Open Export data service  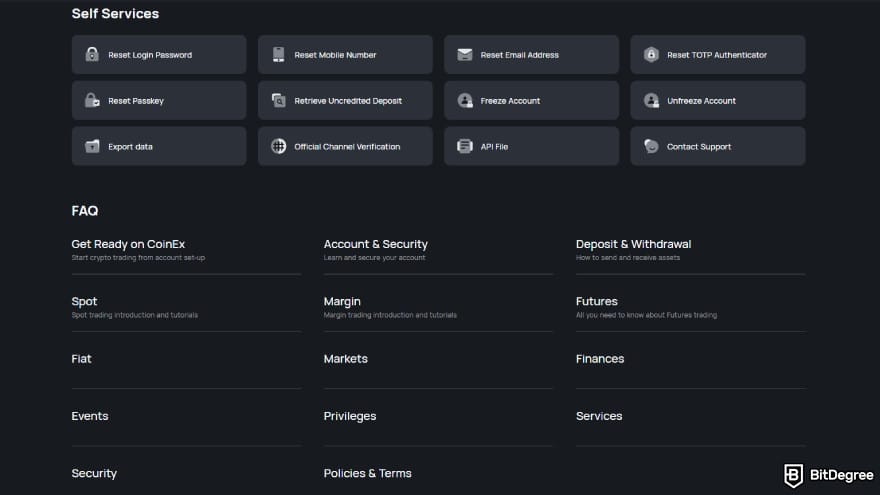[x=159, y=146]
